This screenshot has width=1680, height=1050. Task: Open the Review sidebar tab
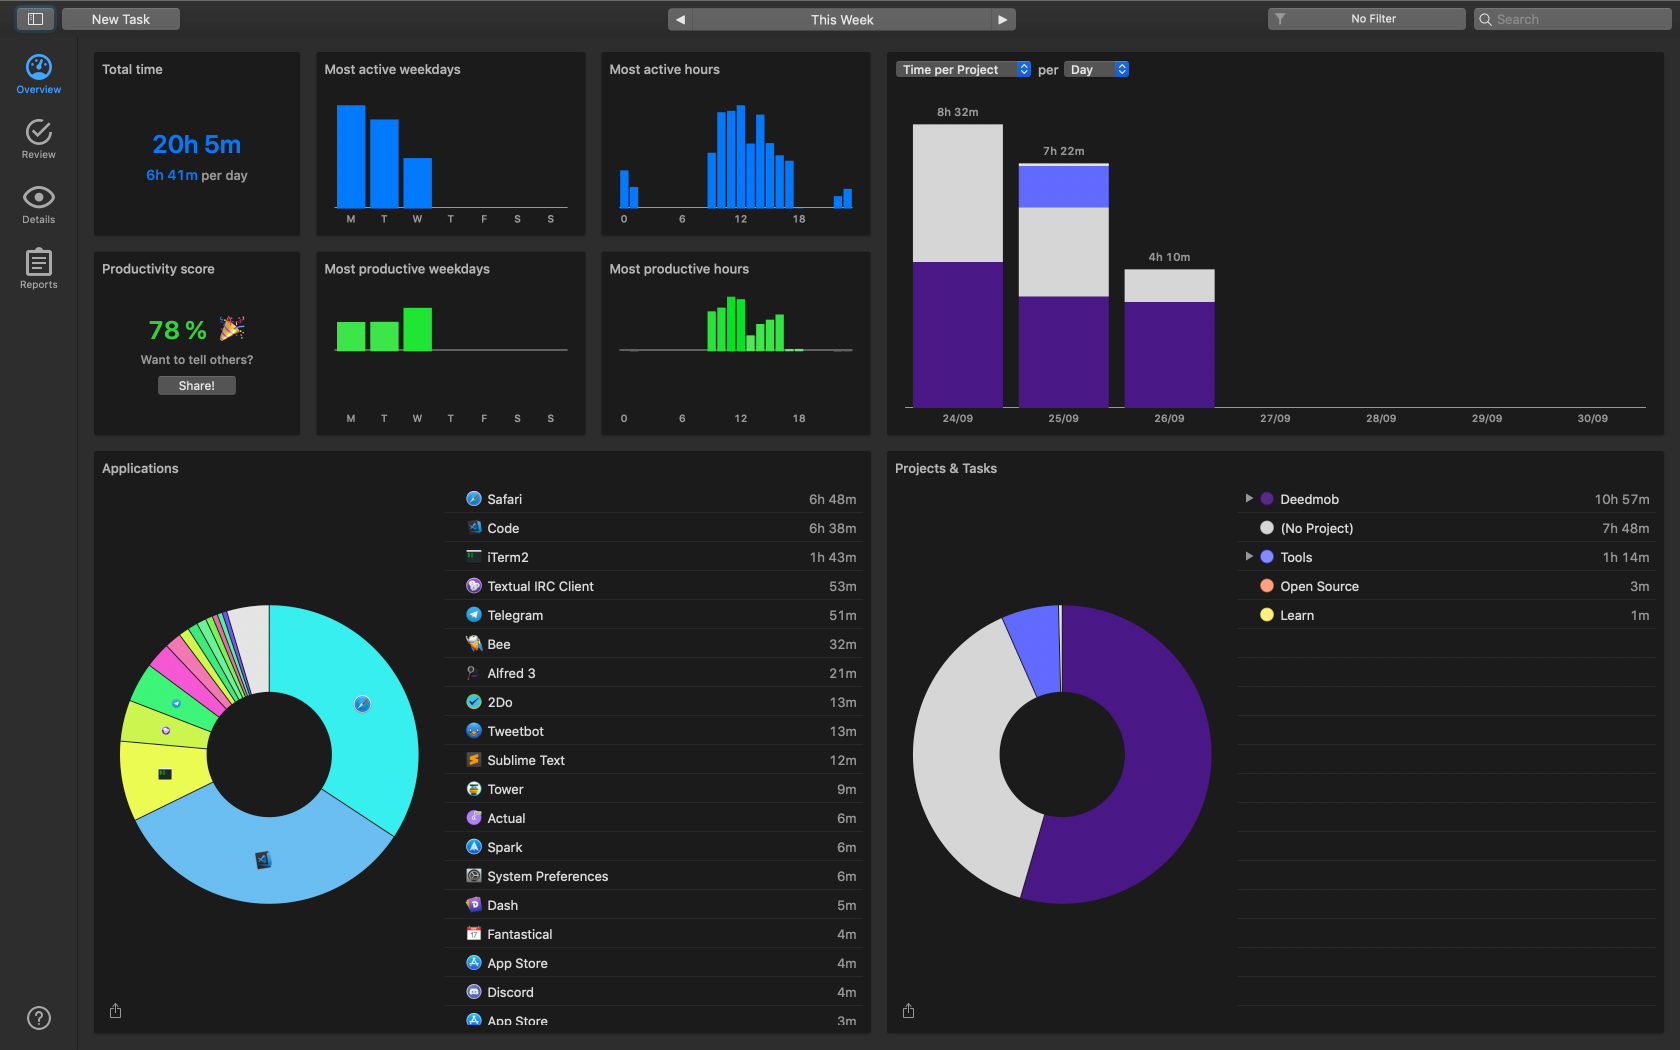coord(38,140)
